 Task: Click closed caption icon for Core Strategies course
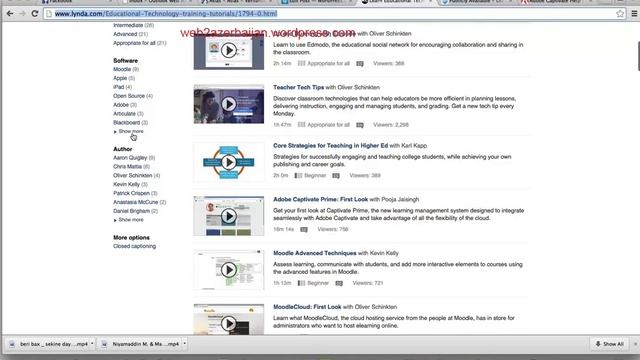coord(336,176)
